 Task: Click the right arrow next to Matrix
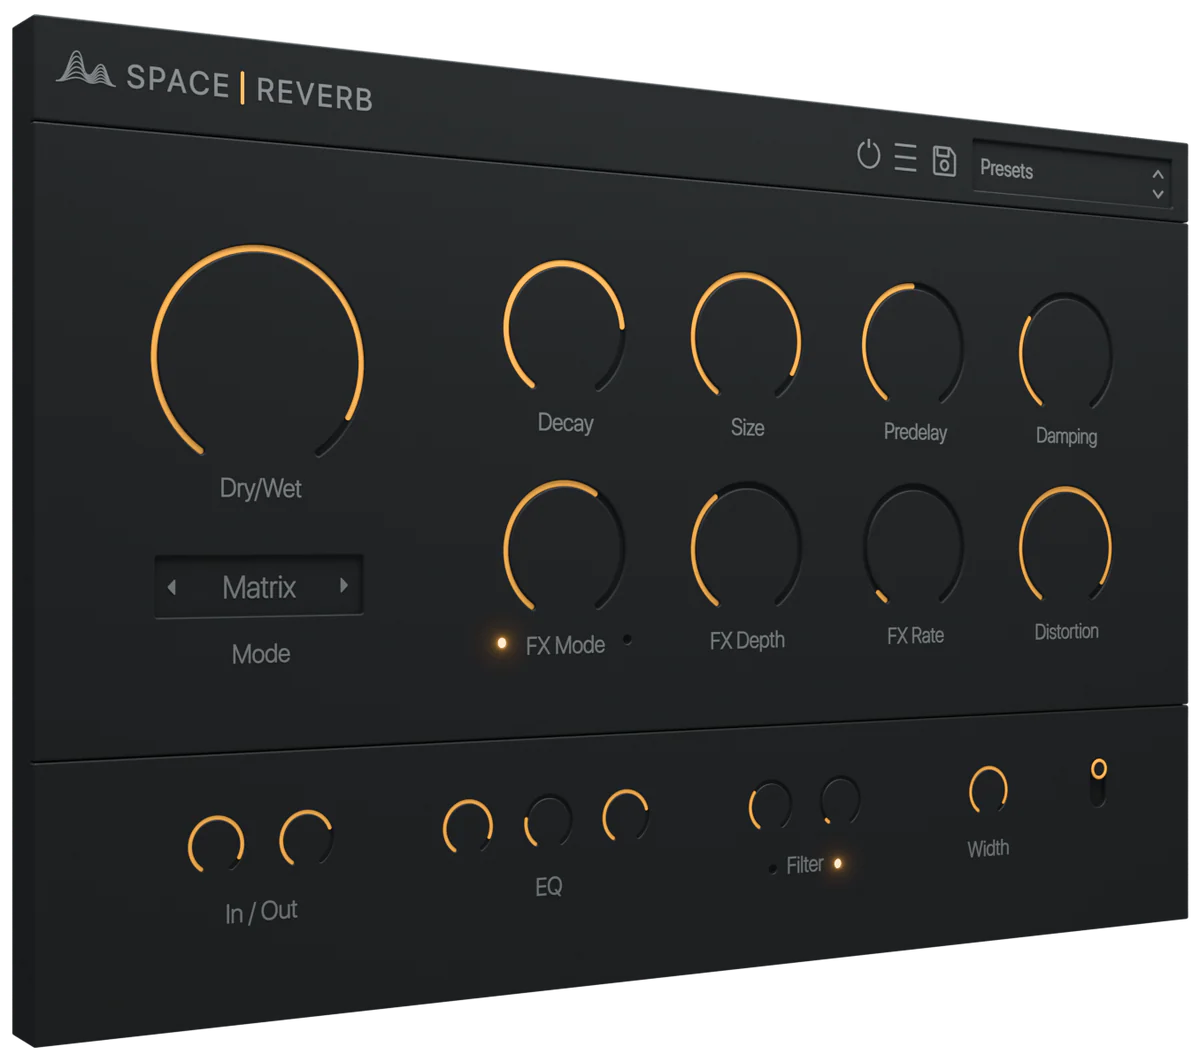point(343,585)
